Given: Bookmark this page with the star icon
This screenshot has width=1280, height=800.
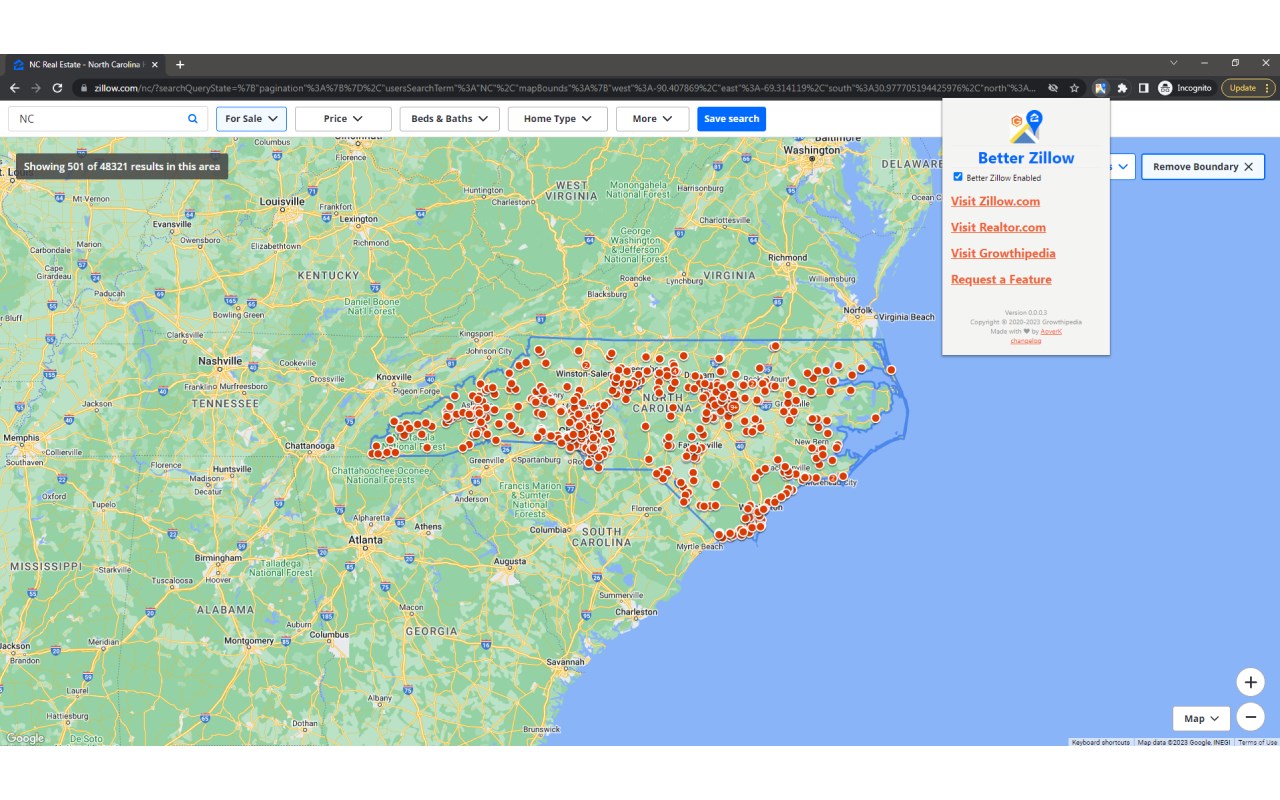Looking at the screenshot, I should pyautogui.click(x=1074, y=88).
